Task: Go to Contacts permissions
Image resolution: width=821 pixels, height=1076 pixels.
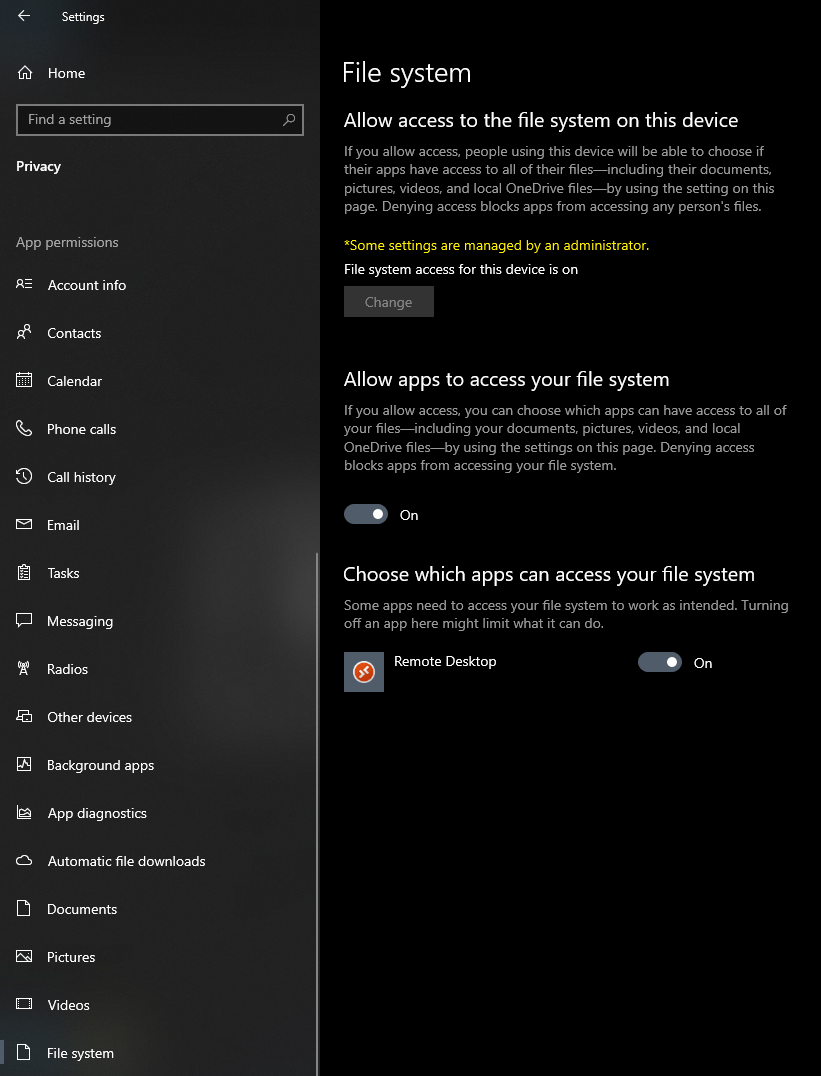Action: pyautogui.click(x=158, y=333)
